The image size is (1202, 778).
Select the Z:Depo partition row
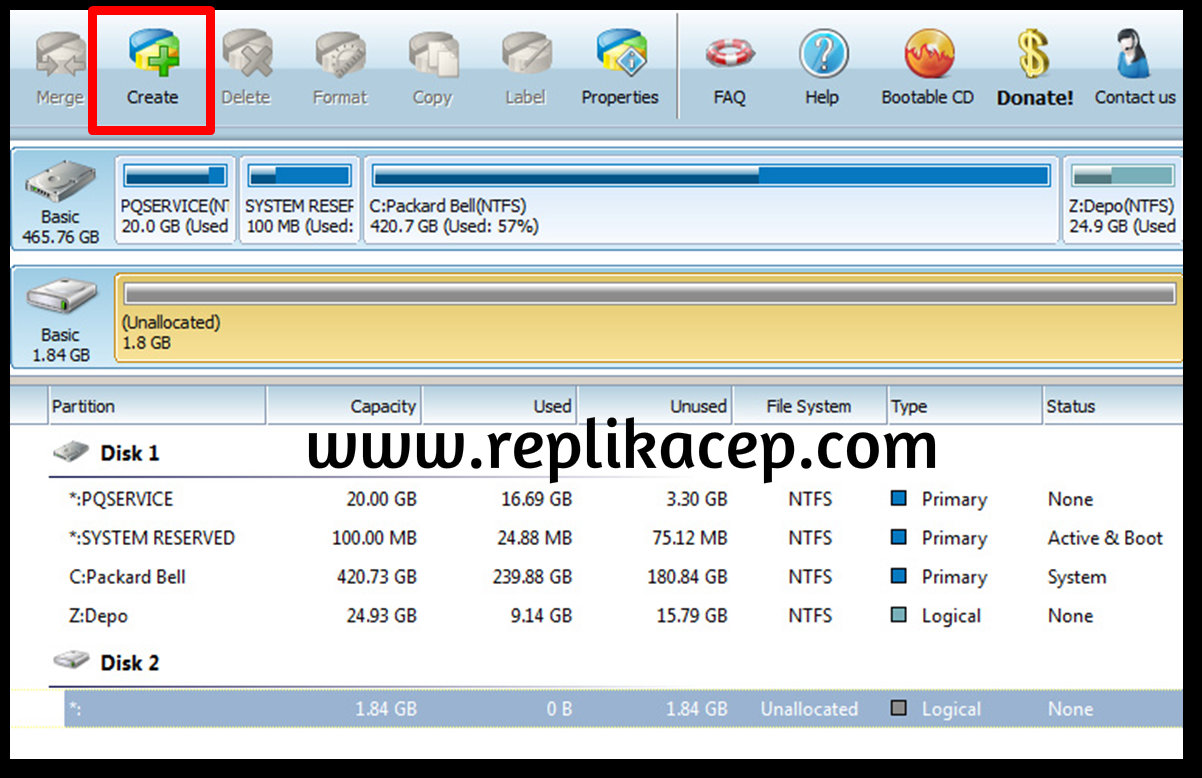(98, 616)
